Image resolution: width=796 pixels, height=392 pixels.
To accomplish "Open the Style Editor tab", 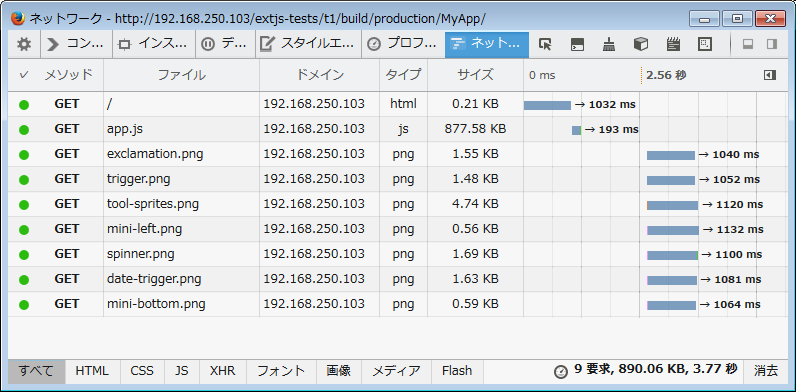I will tap(307, 45).
